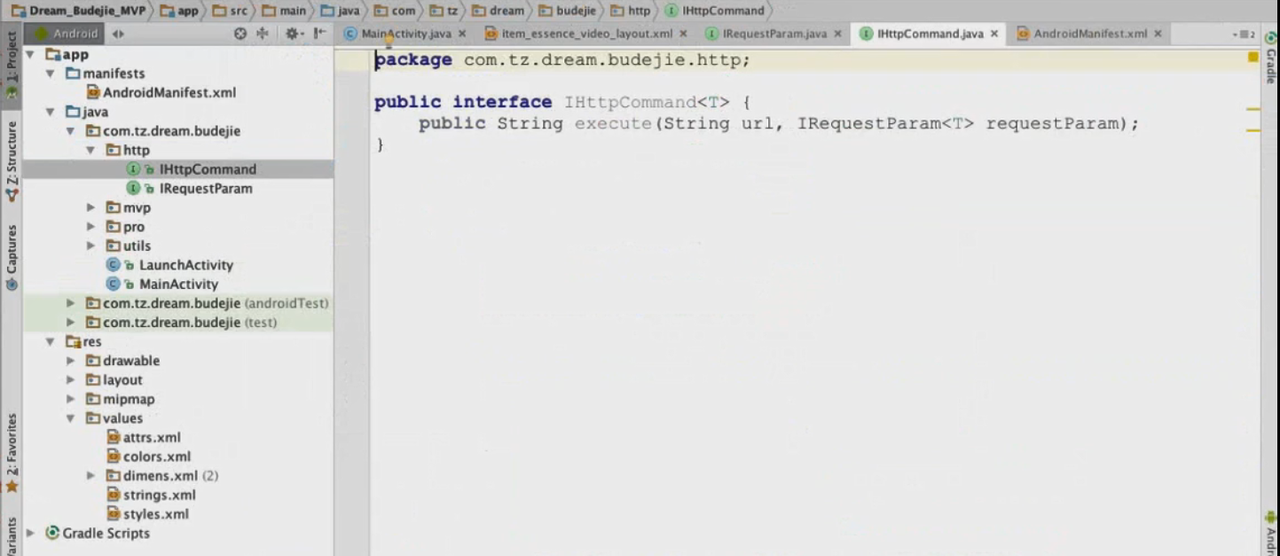Expand the mipmap folder

[x=70, y=398]
